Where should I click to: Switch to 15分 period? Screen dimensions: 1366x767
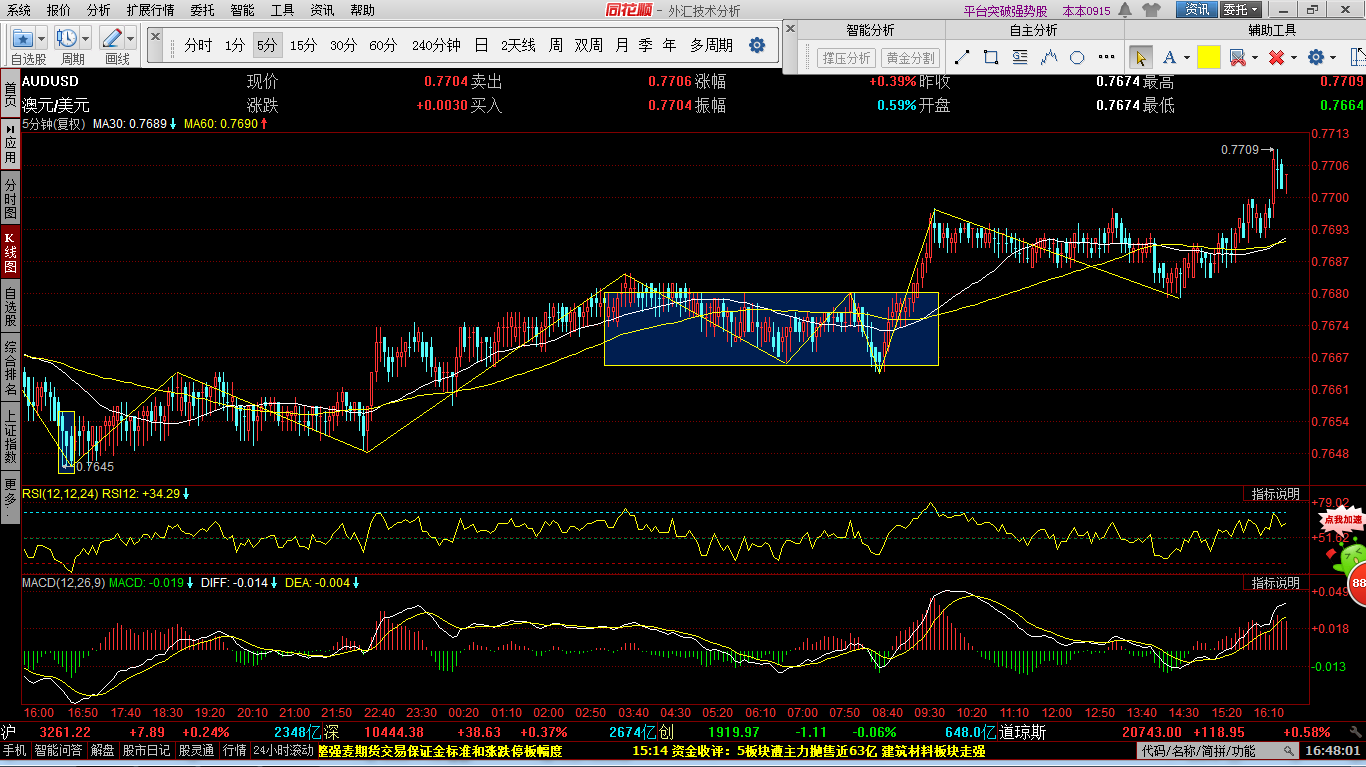tap(303, 45)
